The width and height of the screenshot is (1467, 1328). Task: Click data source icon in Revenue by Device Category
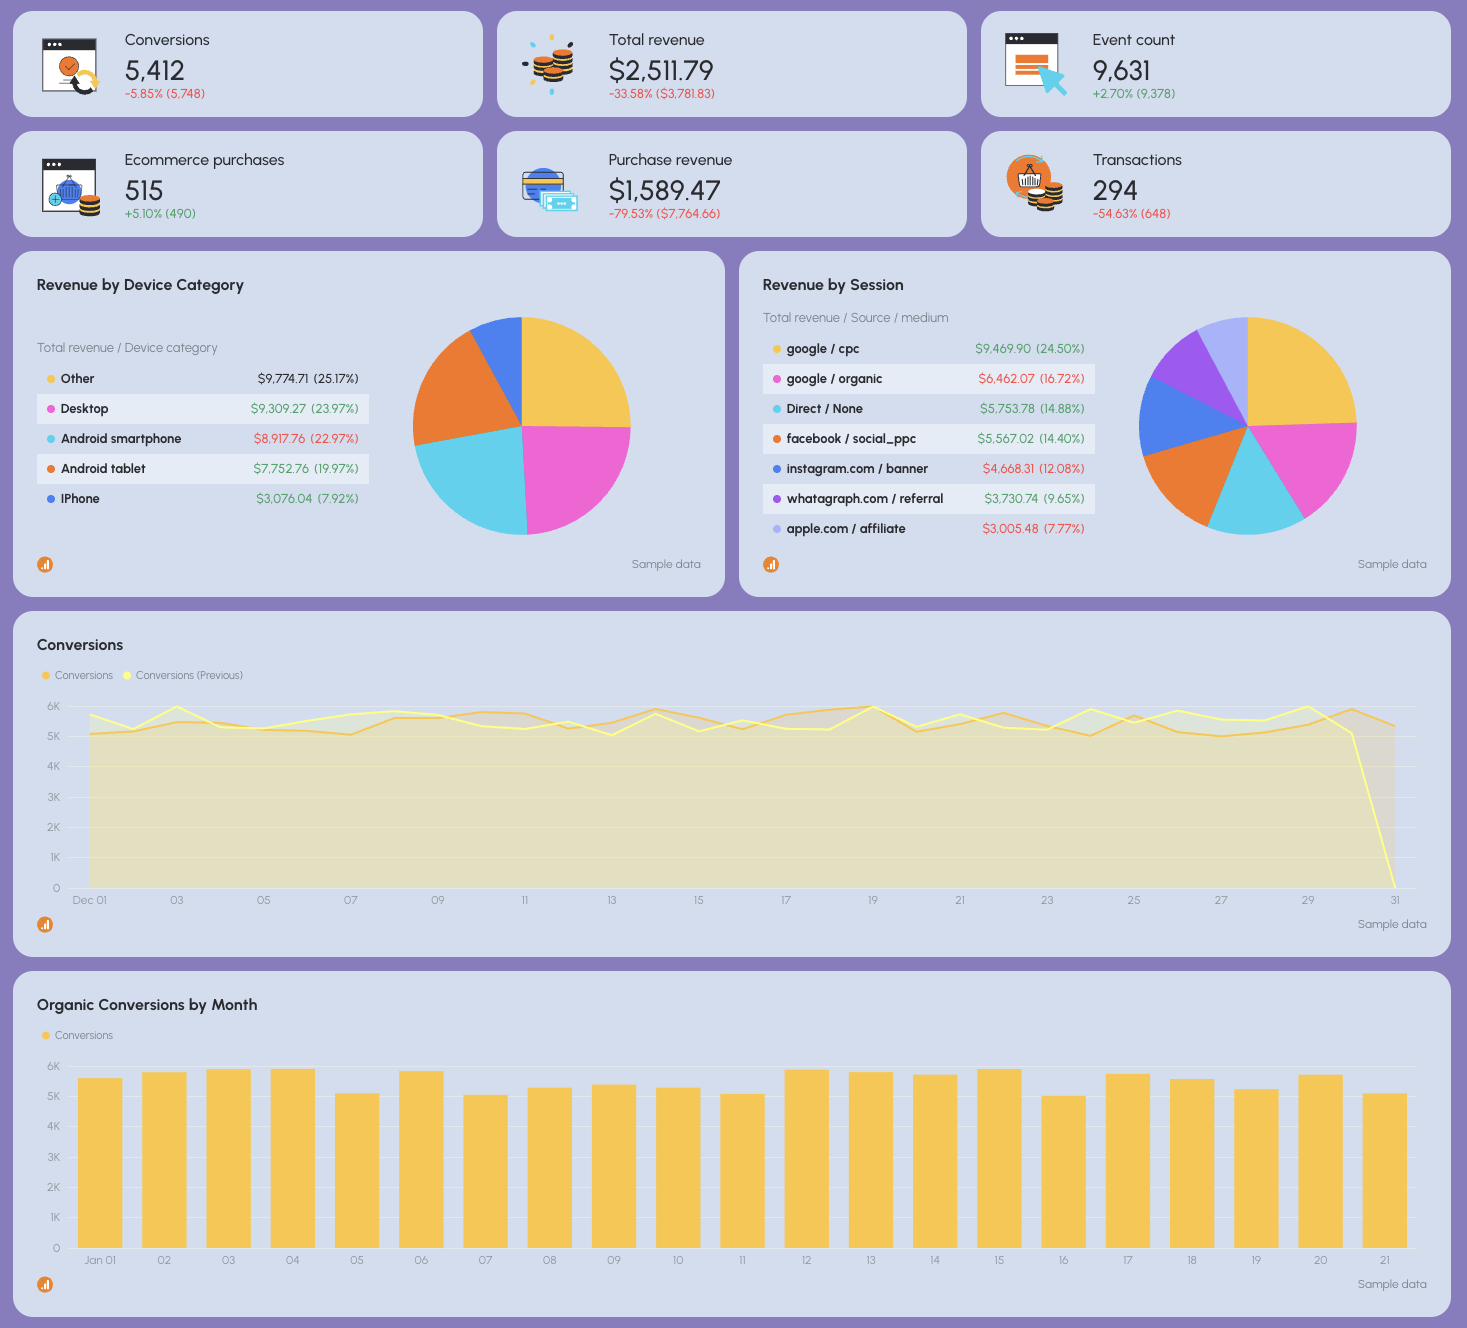click(x=45, y=564)
